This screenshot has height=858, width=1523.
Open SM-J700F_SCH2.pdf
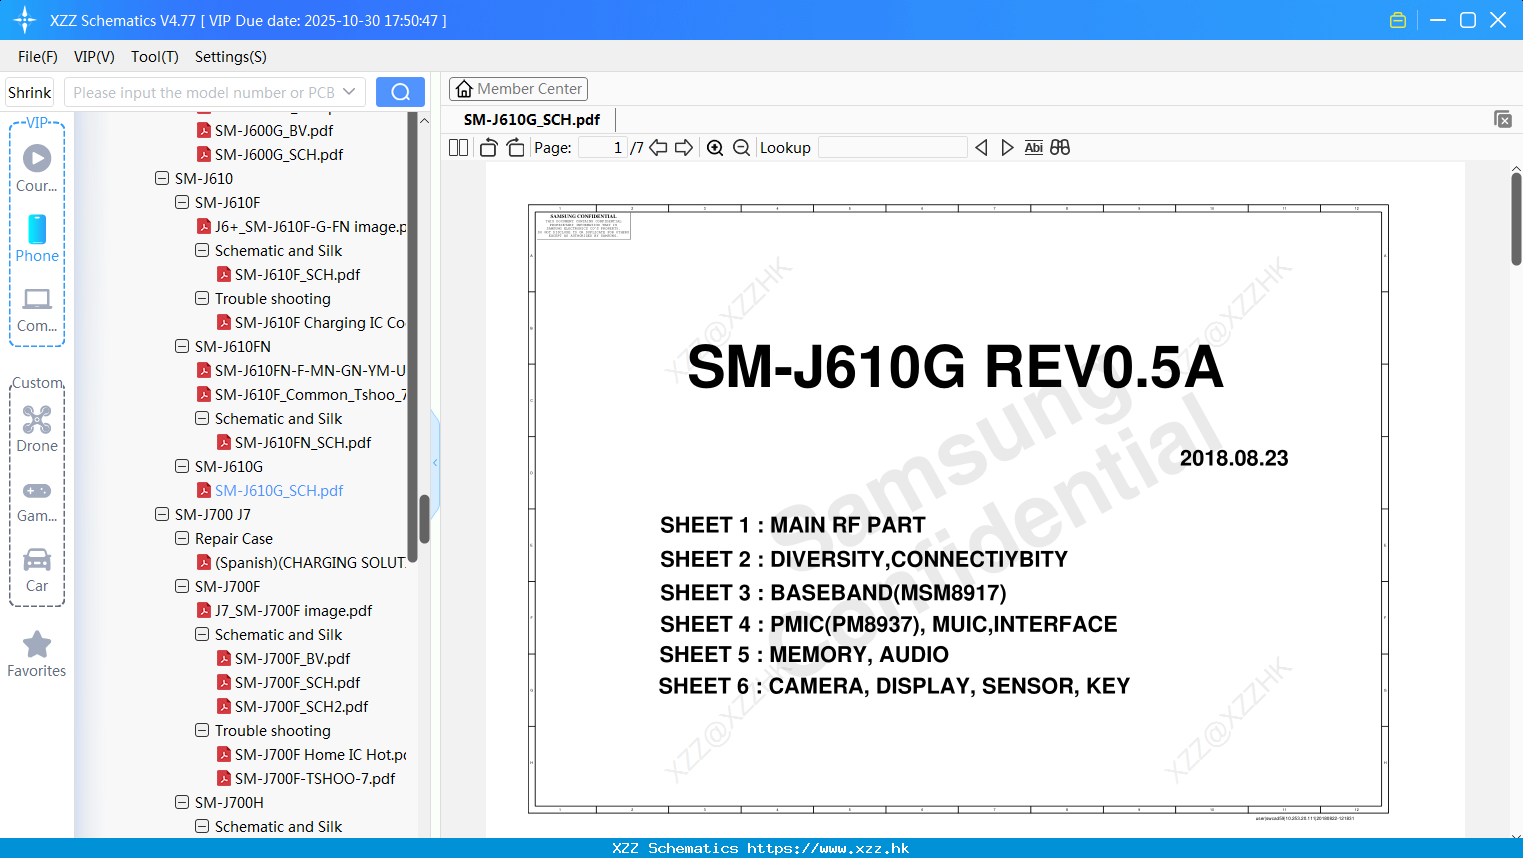301,706
